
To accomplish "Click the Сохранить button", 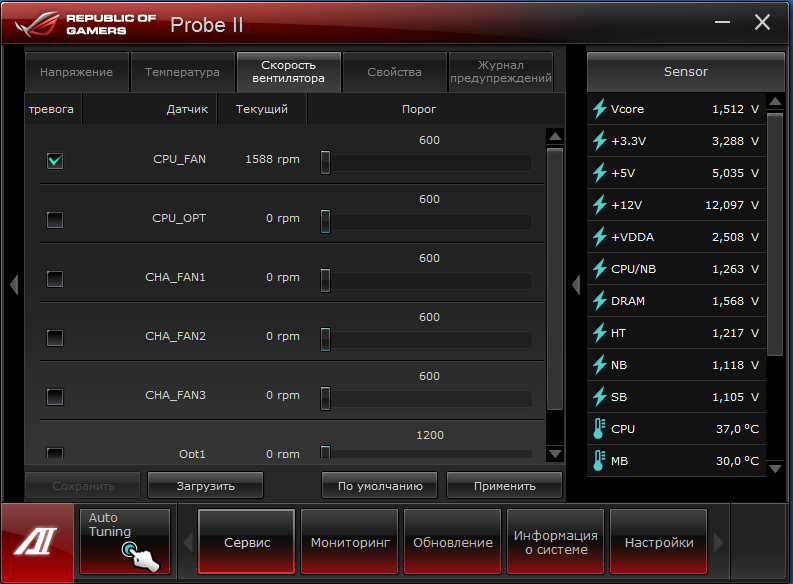I will pyautogui.click(x=83, y=485).
